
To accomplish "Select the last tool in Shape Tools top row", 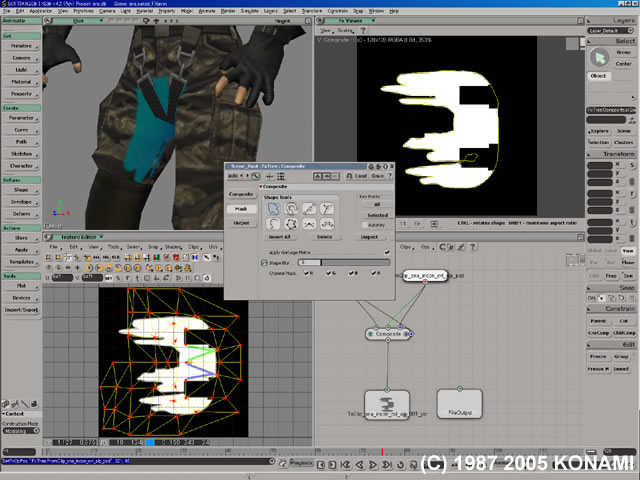I will point(327,209).
